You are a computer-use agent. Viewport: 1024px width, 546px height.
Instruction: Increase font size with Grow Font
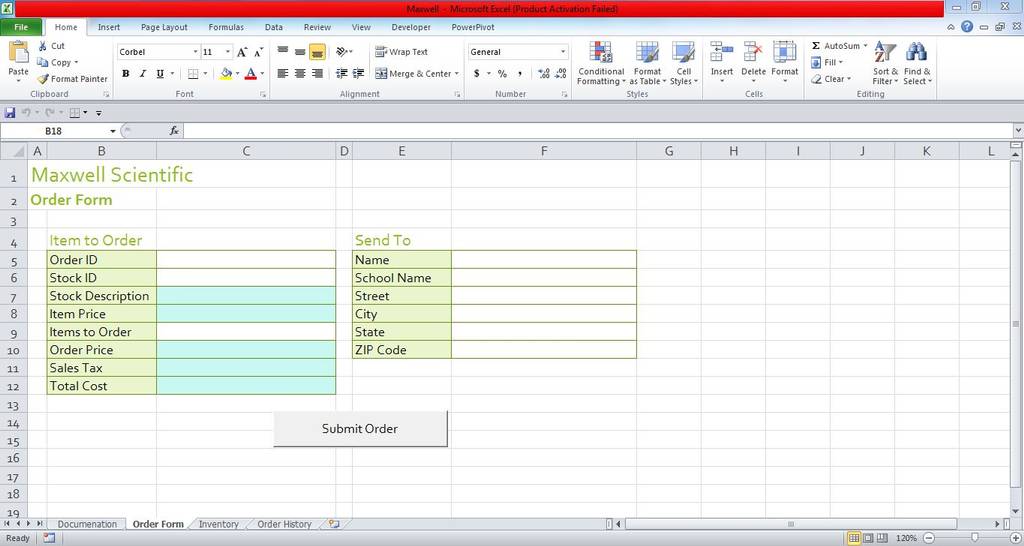(x=242, y=52)
